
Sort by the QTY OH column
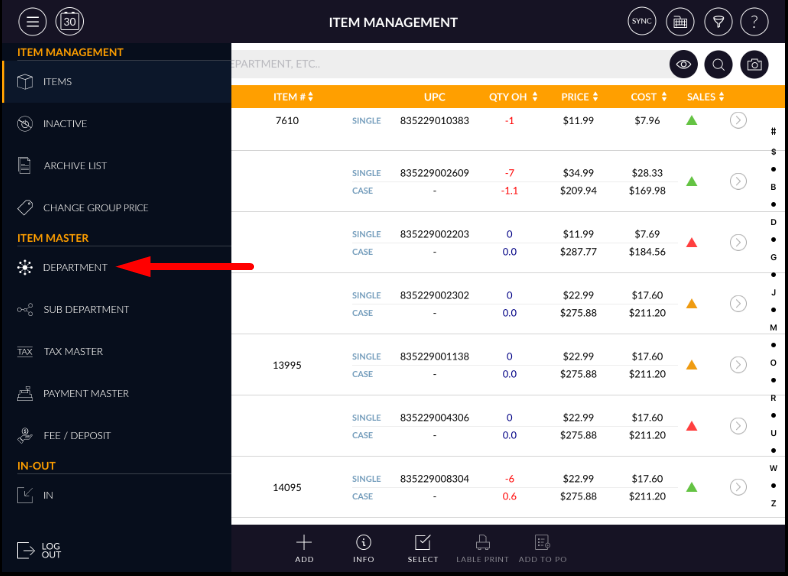click(514, 97)
